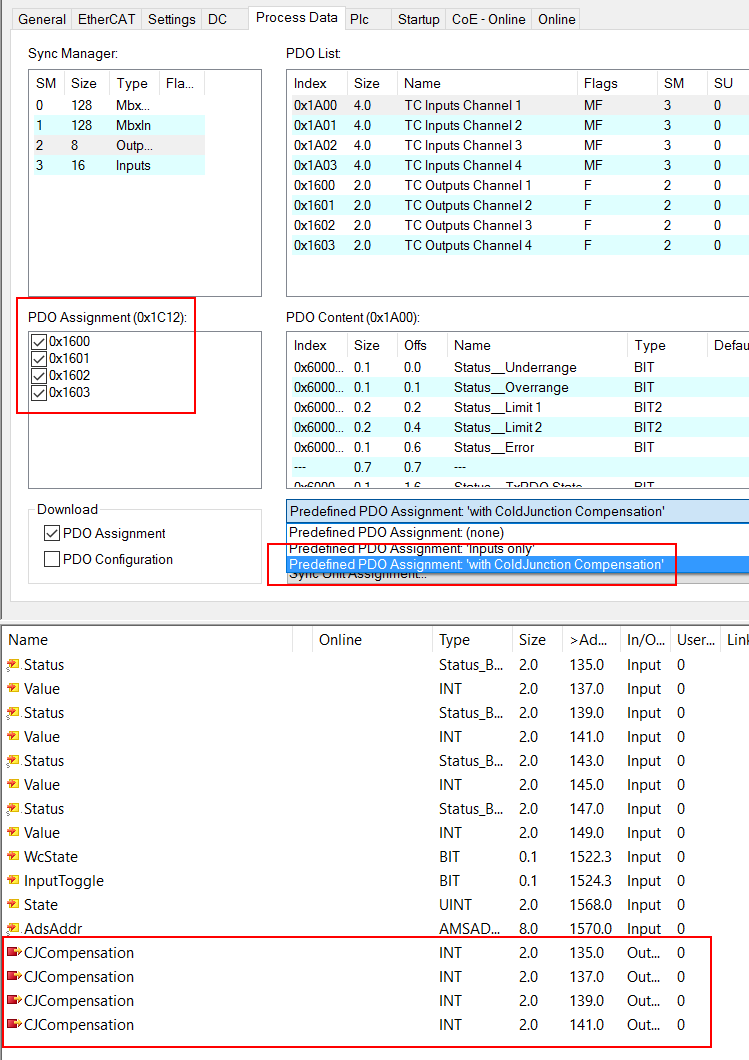Click the Online column header in variable list
Image resolution: width=749 pixels, height=1060 pixels.
[372, 640]
